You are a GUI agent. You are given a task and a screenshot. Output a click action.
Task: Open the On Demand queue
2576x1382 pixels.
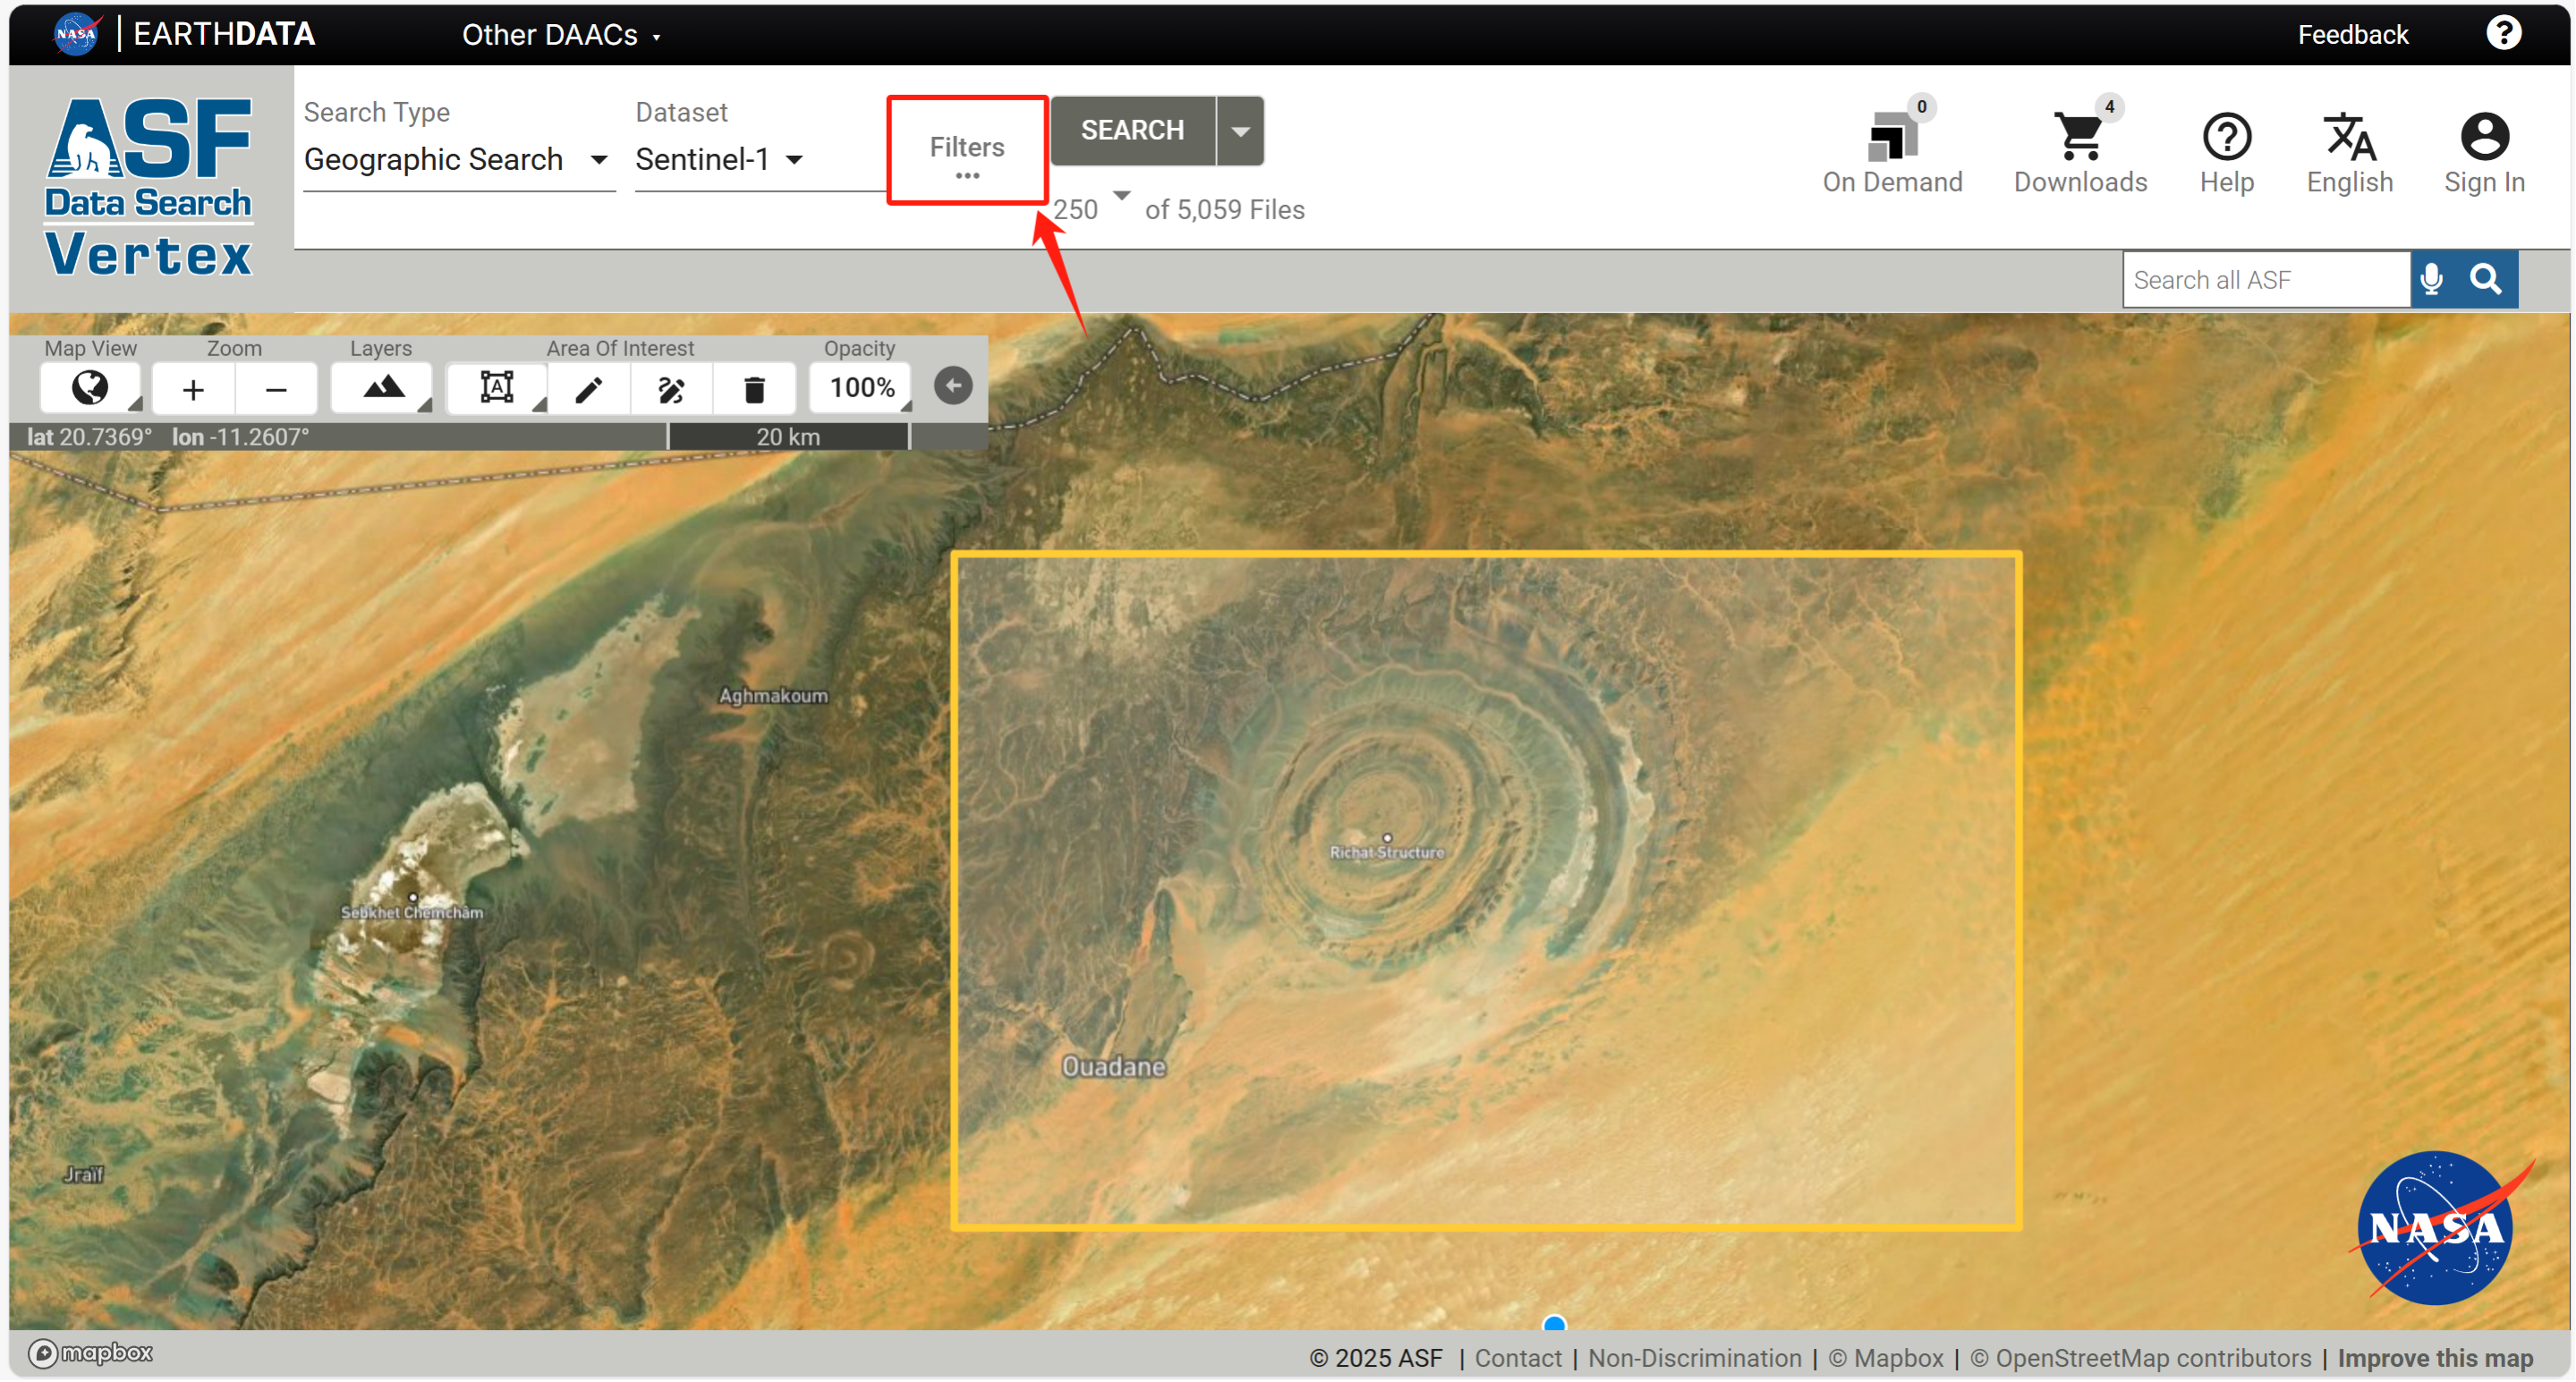coord(1893,153)
